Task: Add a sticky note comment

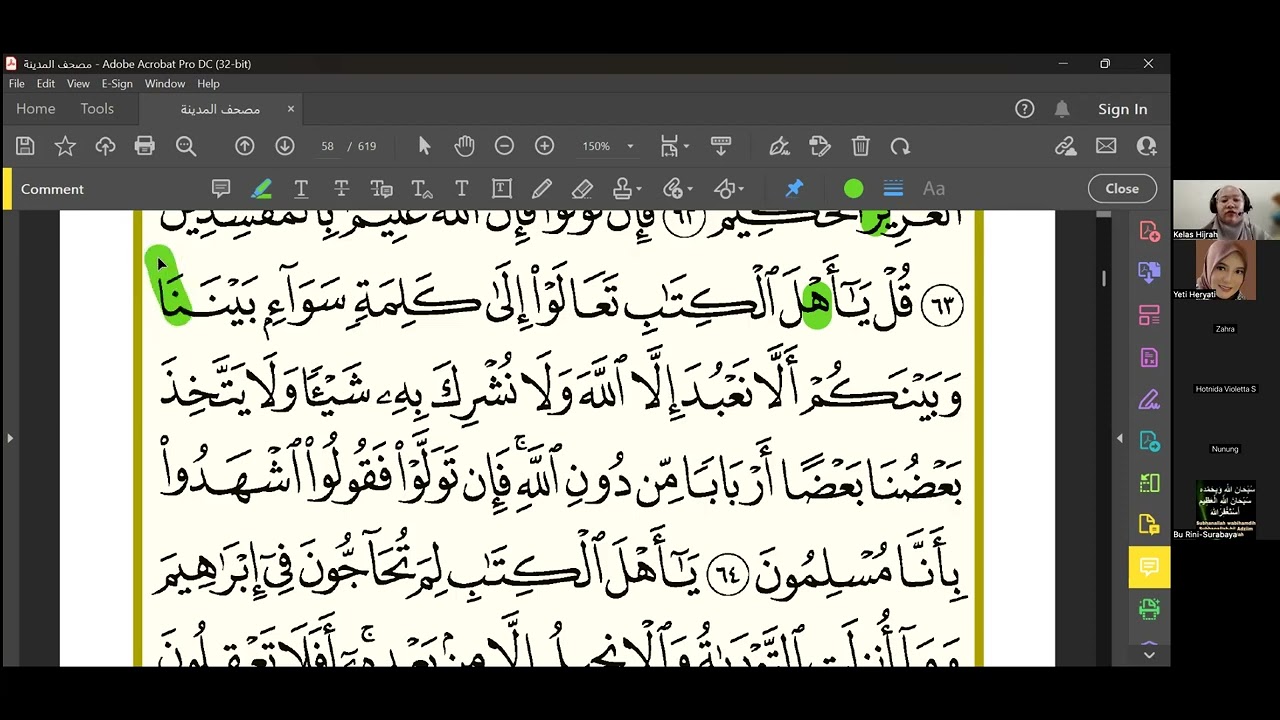Action: 221,188
